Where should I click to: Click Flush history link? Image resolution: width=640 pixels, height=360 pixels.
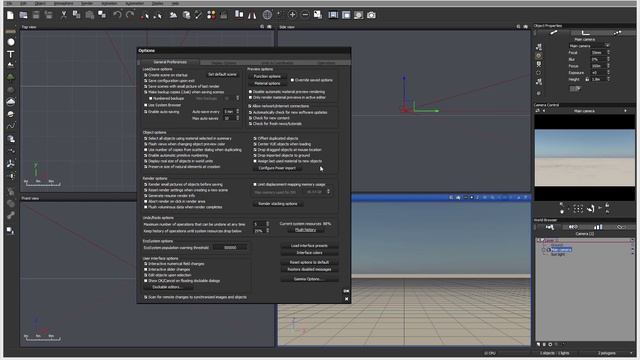tap(305, 230)
